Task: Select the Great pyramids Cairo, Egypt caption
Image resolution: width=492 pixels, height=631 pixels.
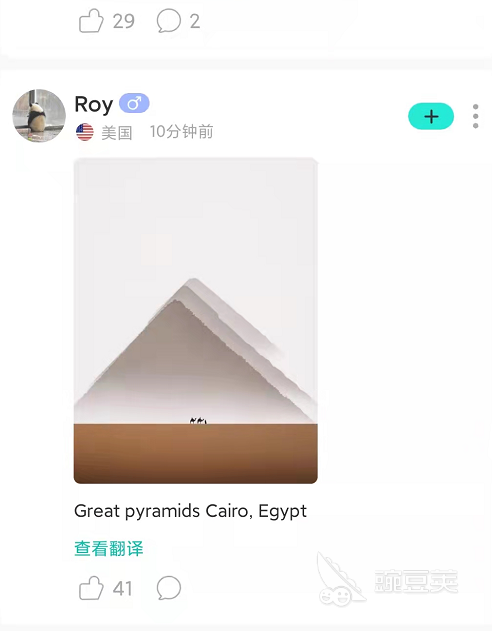Action: click(x=190, y=511)
